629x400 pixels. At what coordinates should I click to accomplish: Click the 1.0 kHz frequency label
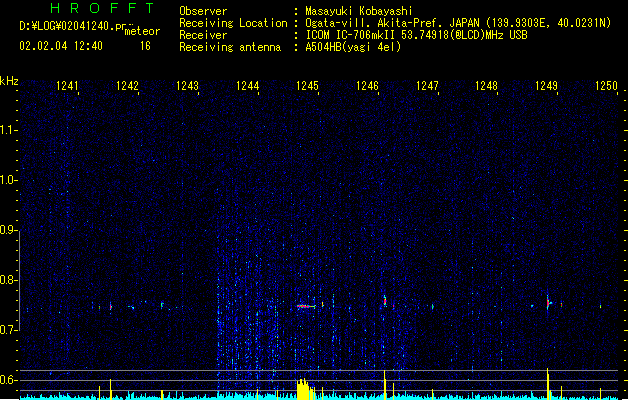[x=8, y=180]
